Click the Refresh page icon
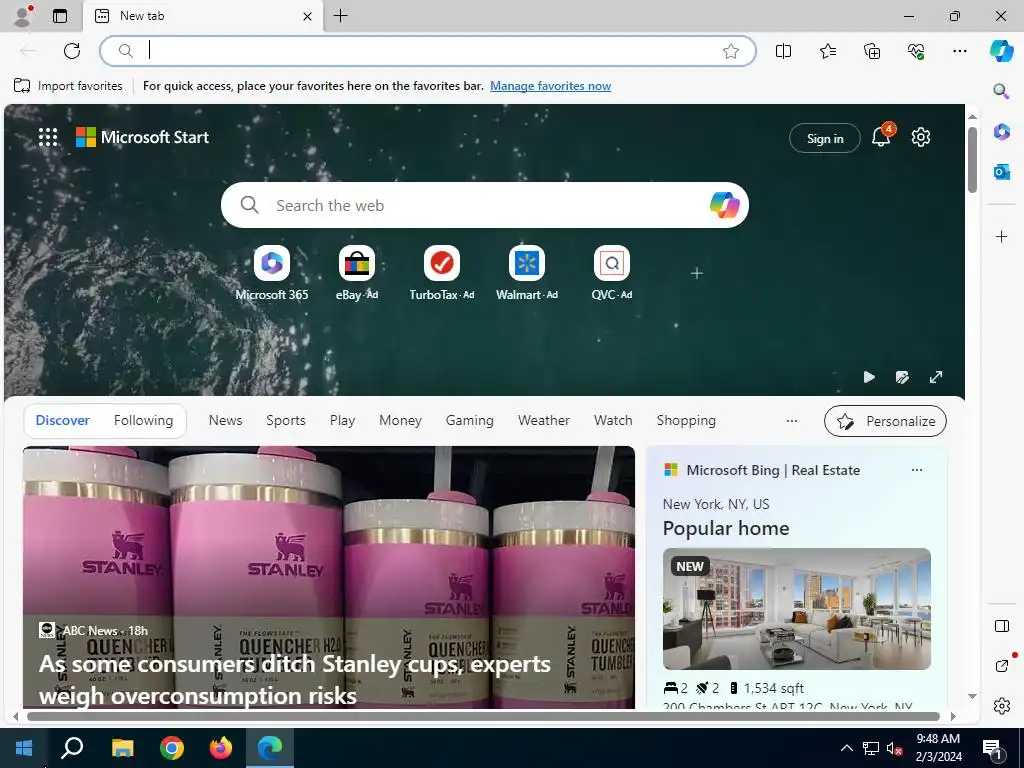The height and width of the screenshot is (768, 1024). [x=72, y=51]
